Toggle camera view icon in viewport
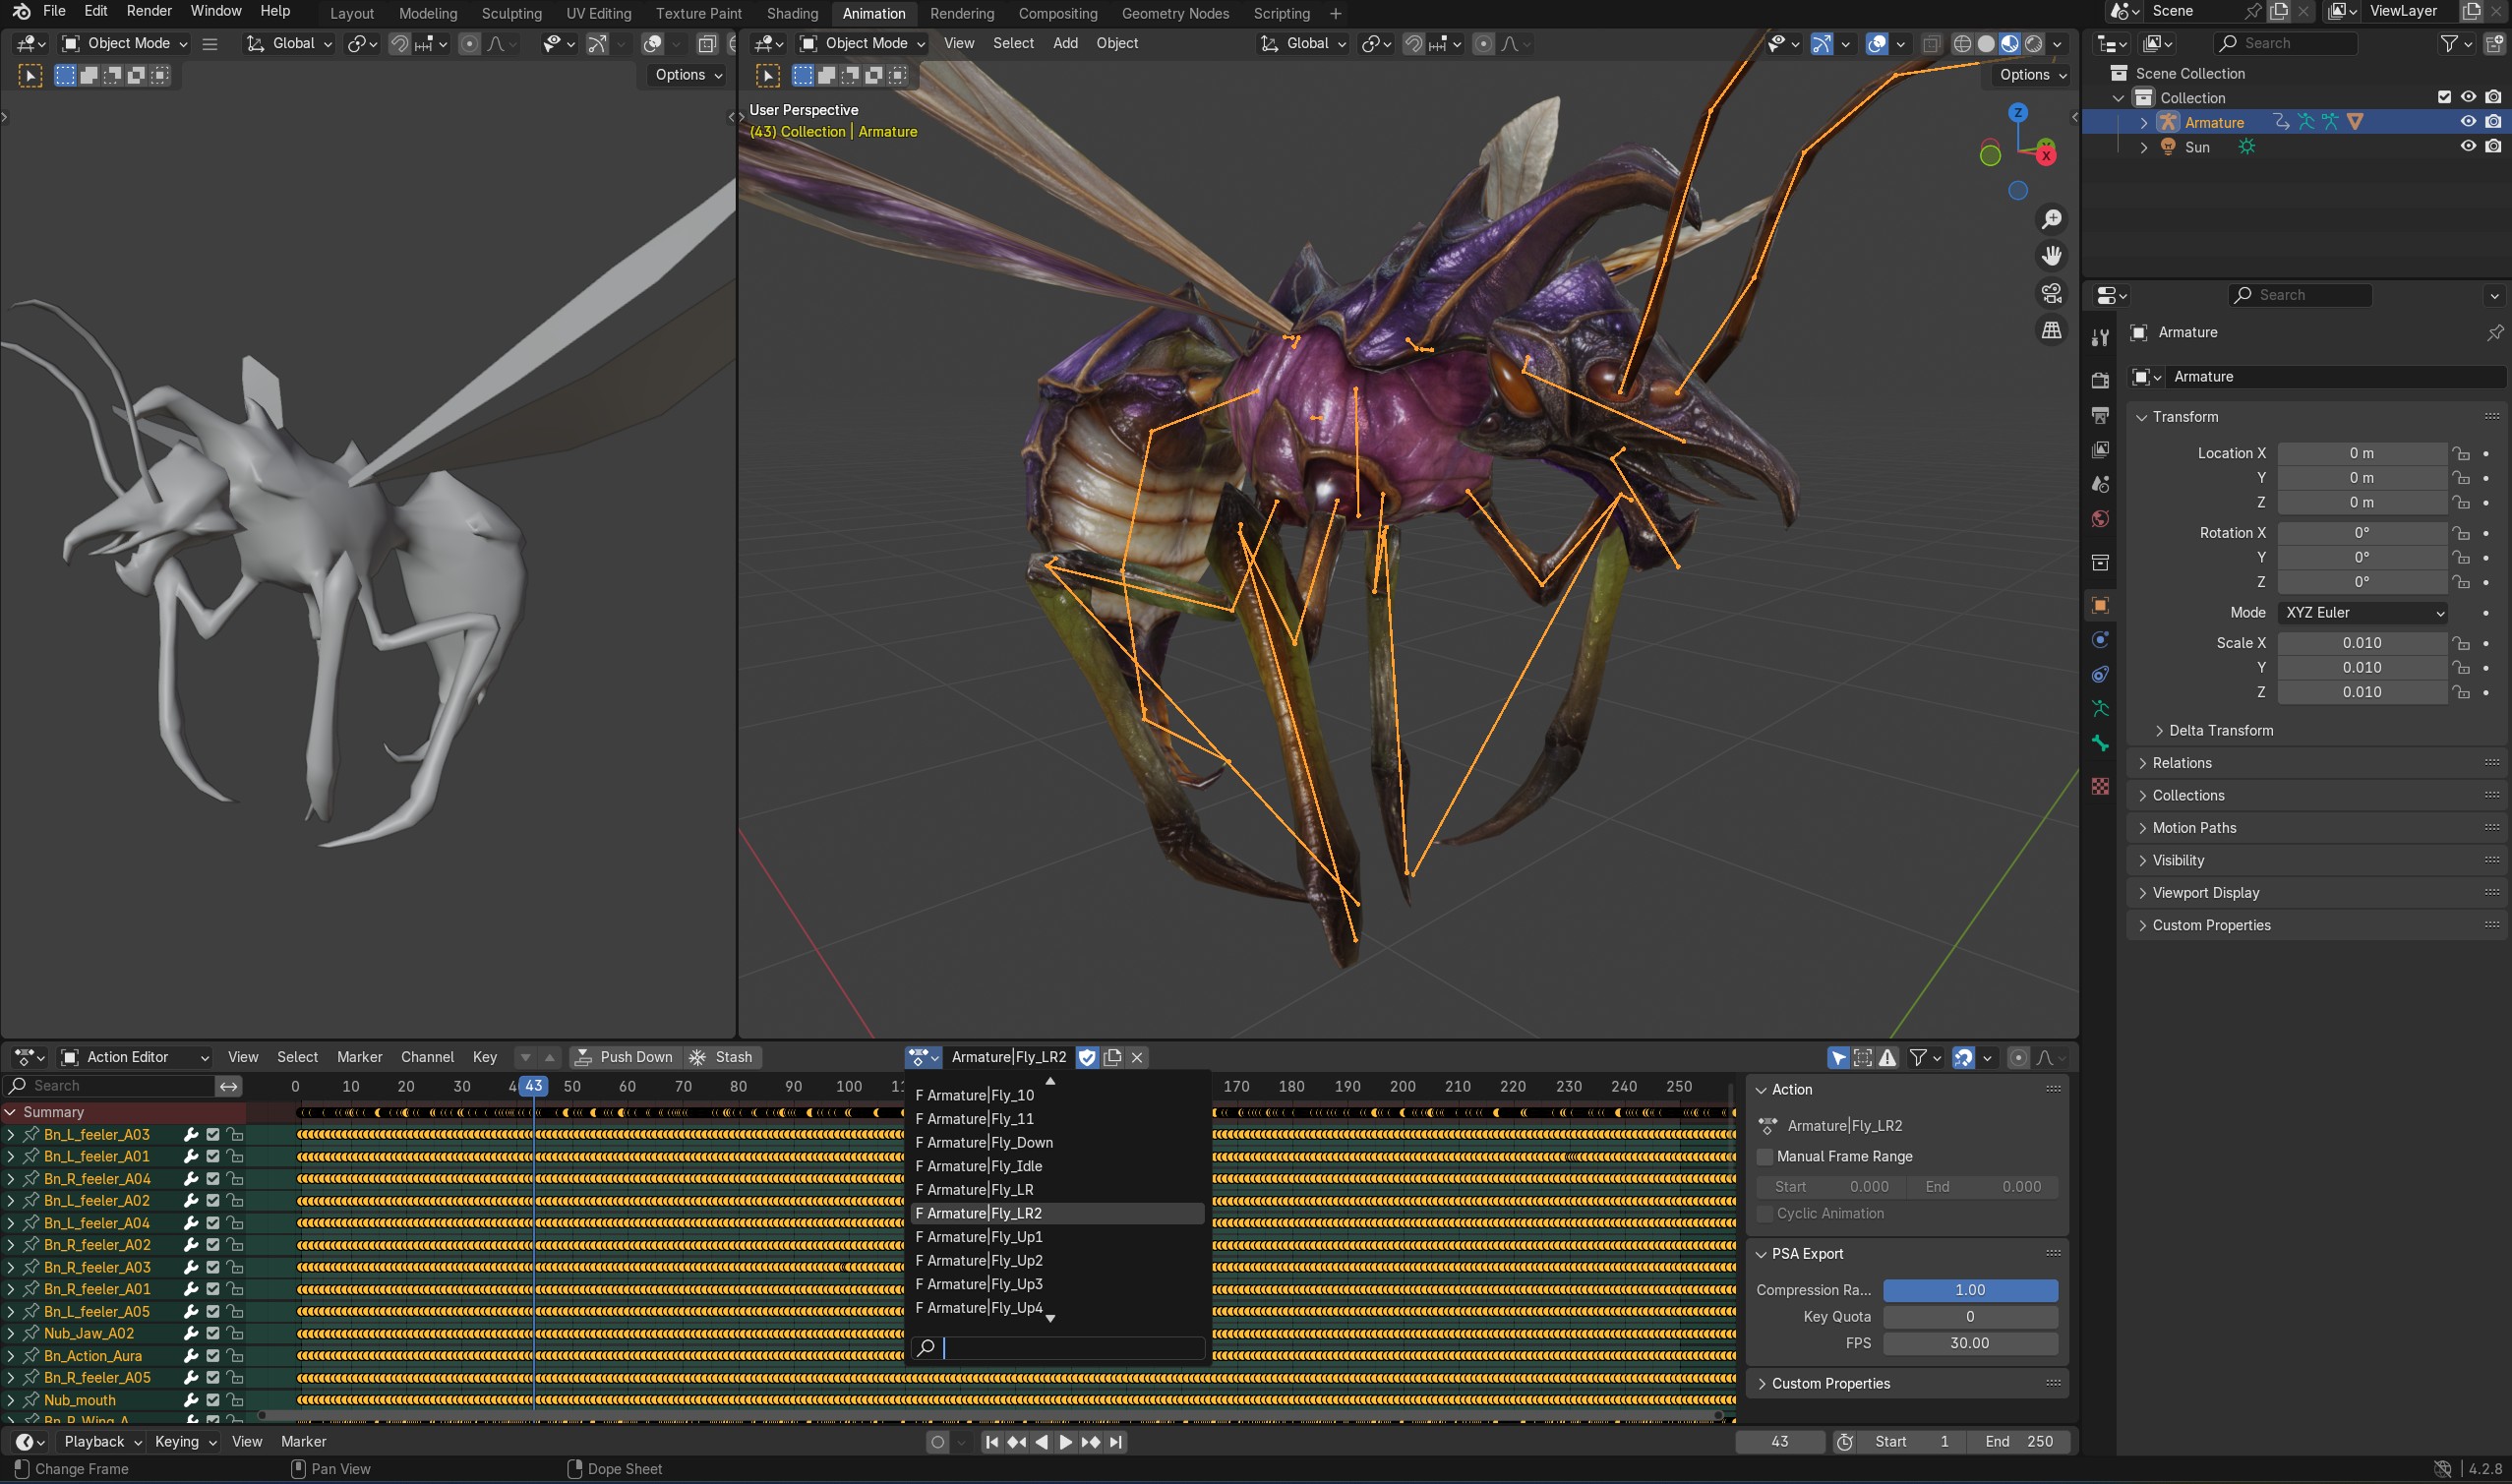Viewport: 2512px width, 1484px height. [x=2051, y=293]
